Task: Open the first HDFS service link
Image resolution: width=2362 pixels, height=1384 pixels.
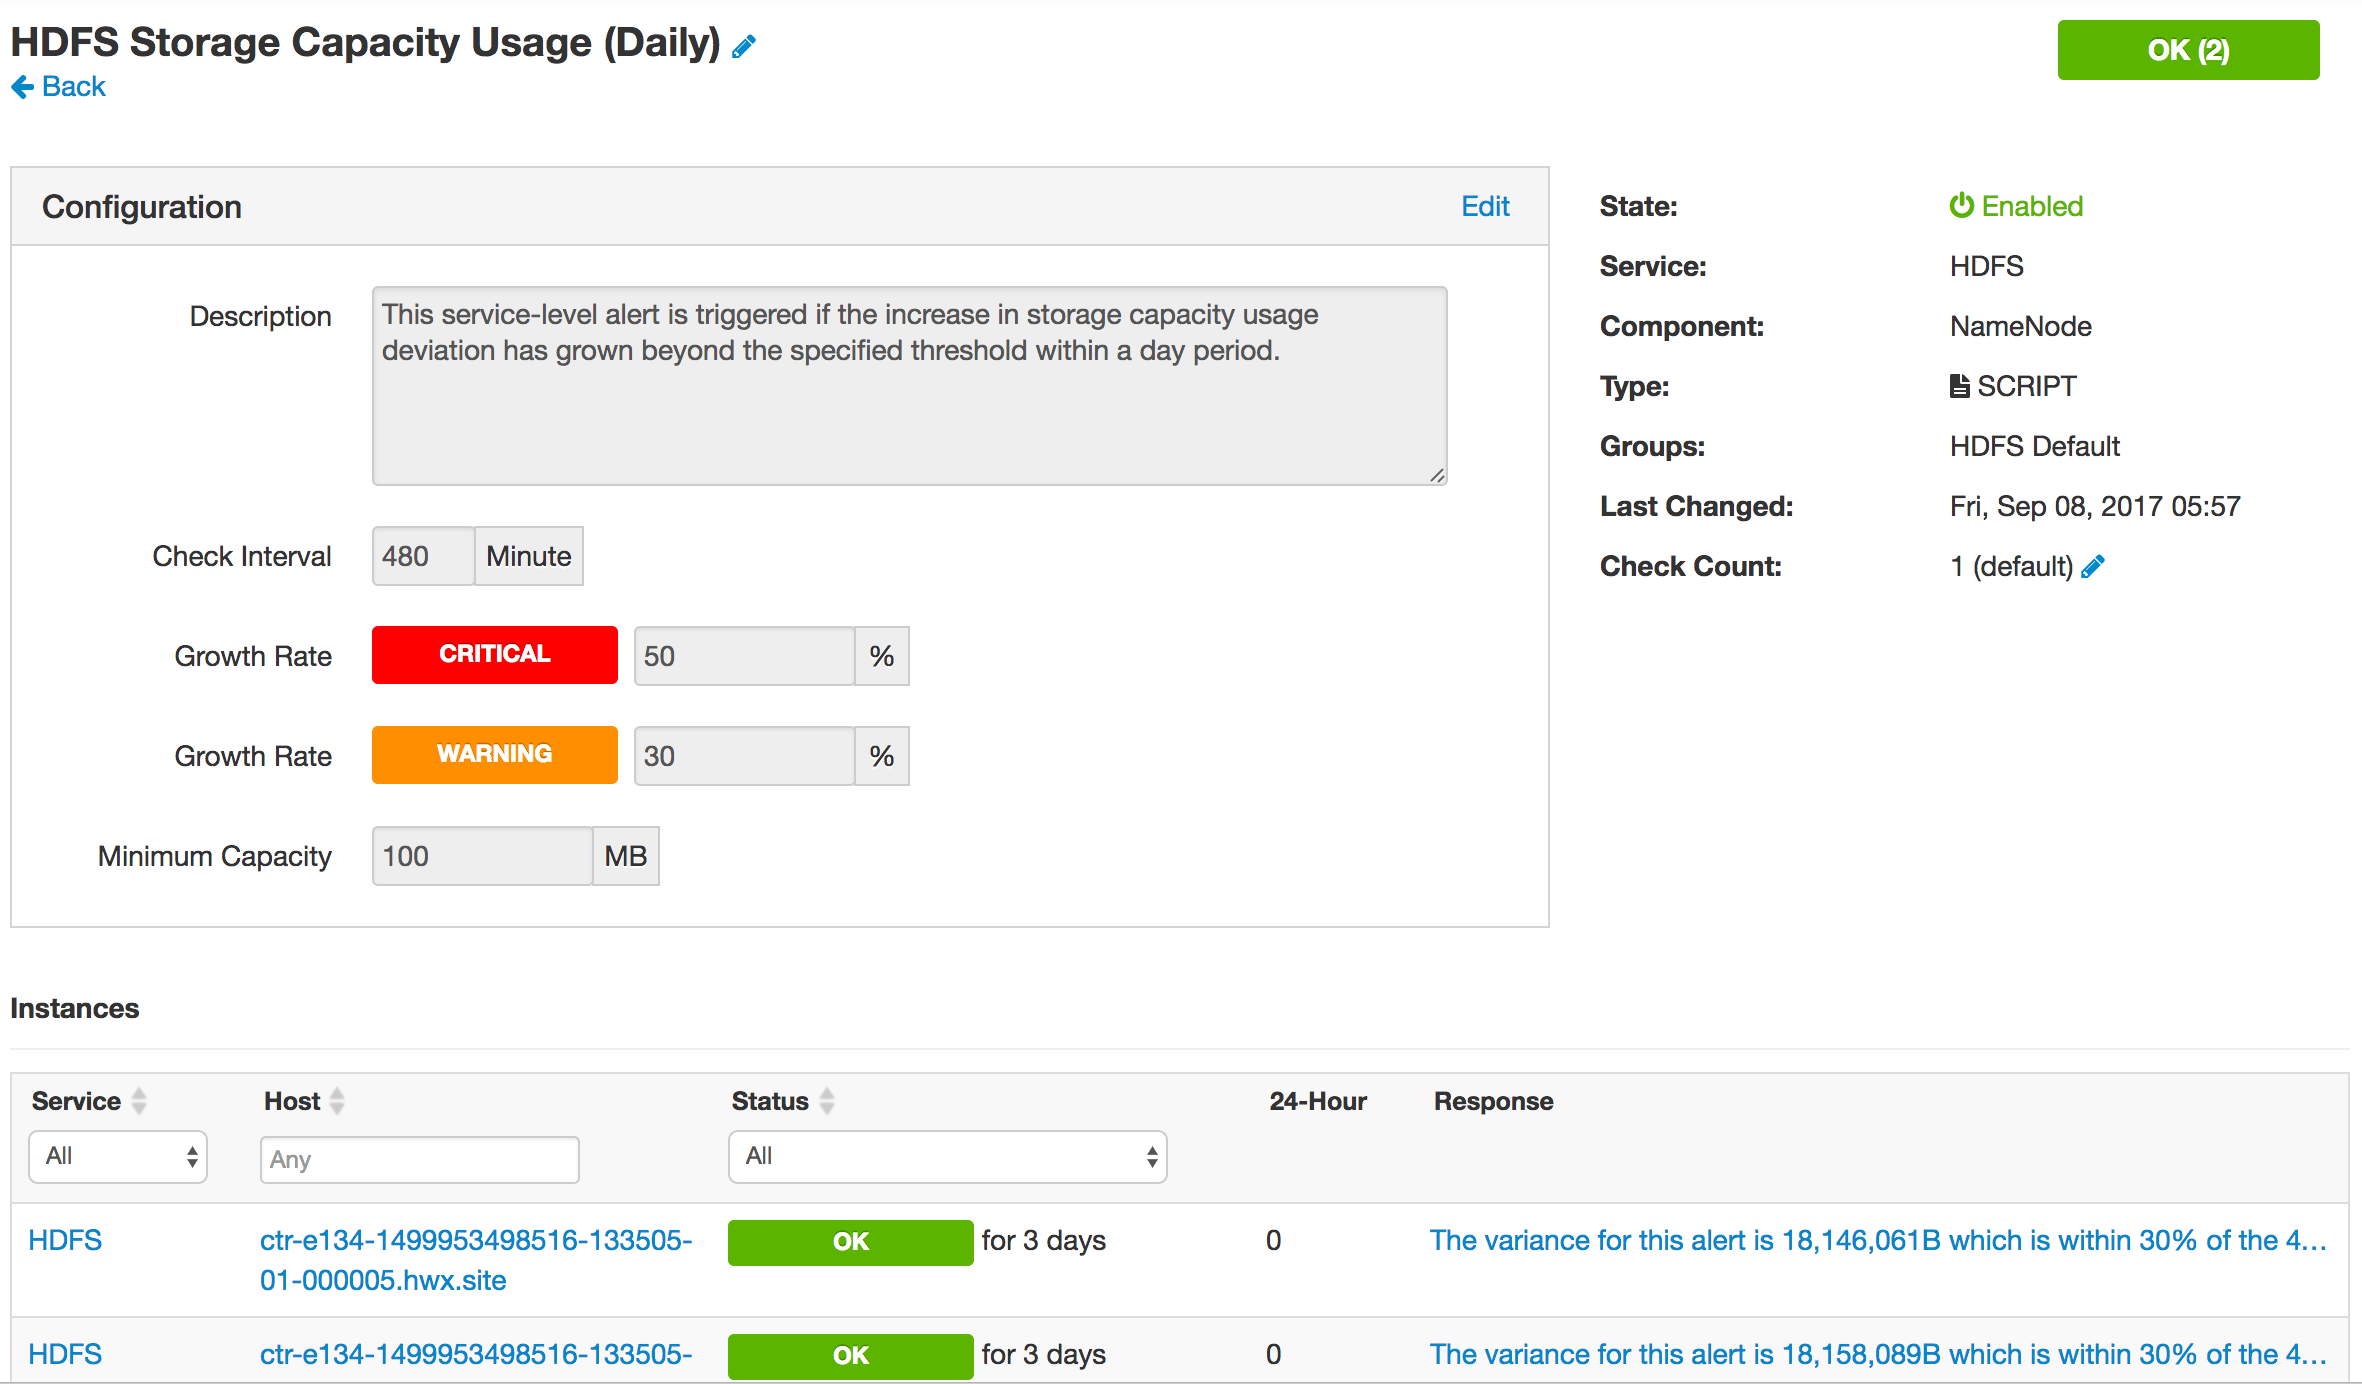Action: point(65,1240)
